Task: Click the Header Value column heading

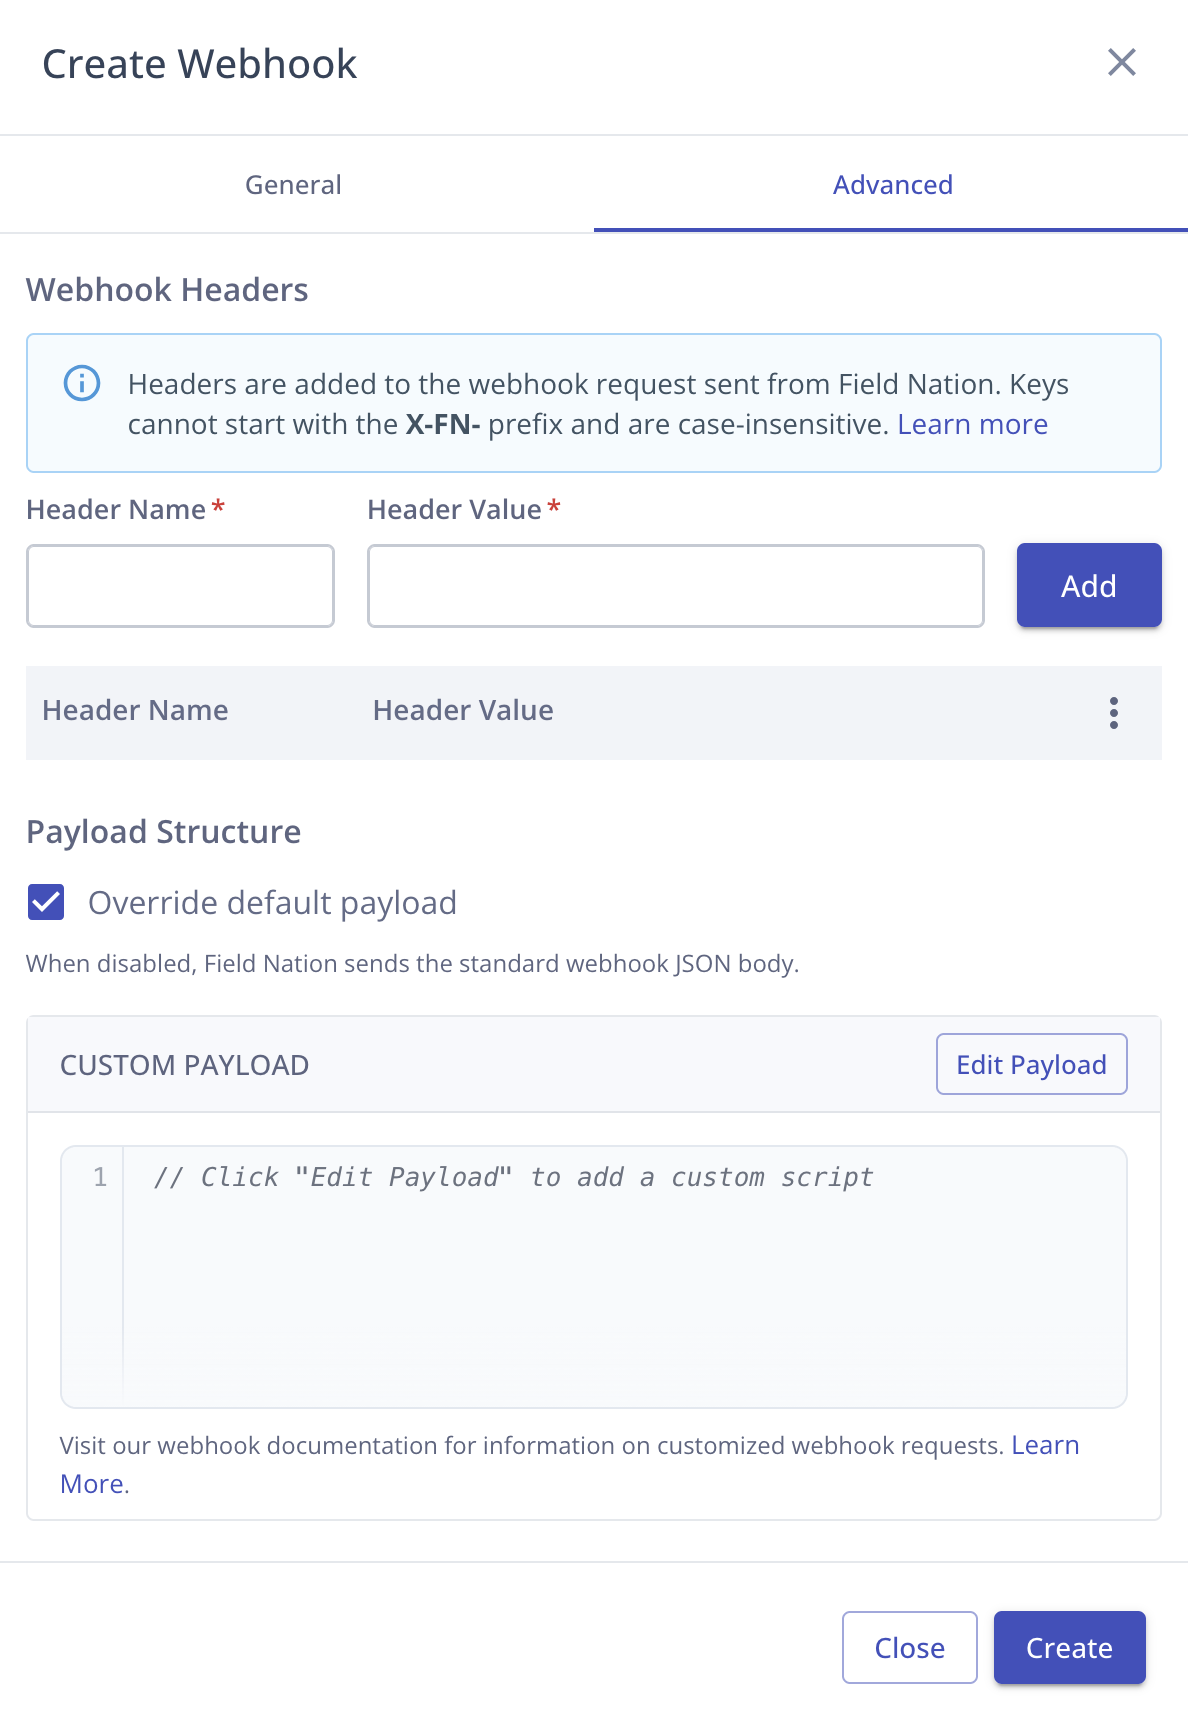Action: [463, 711]
